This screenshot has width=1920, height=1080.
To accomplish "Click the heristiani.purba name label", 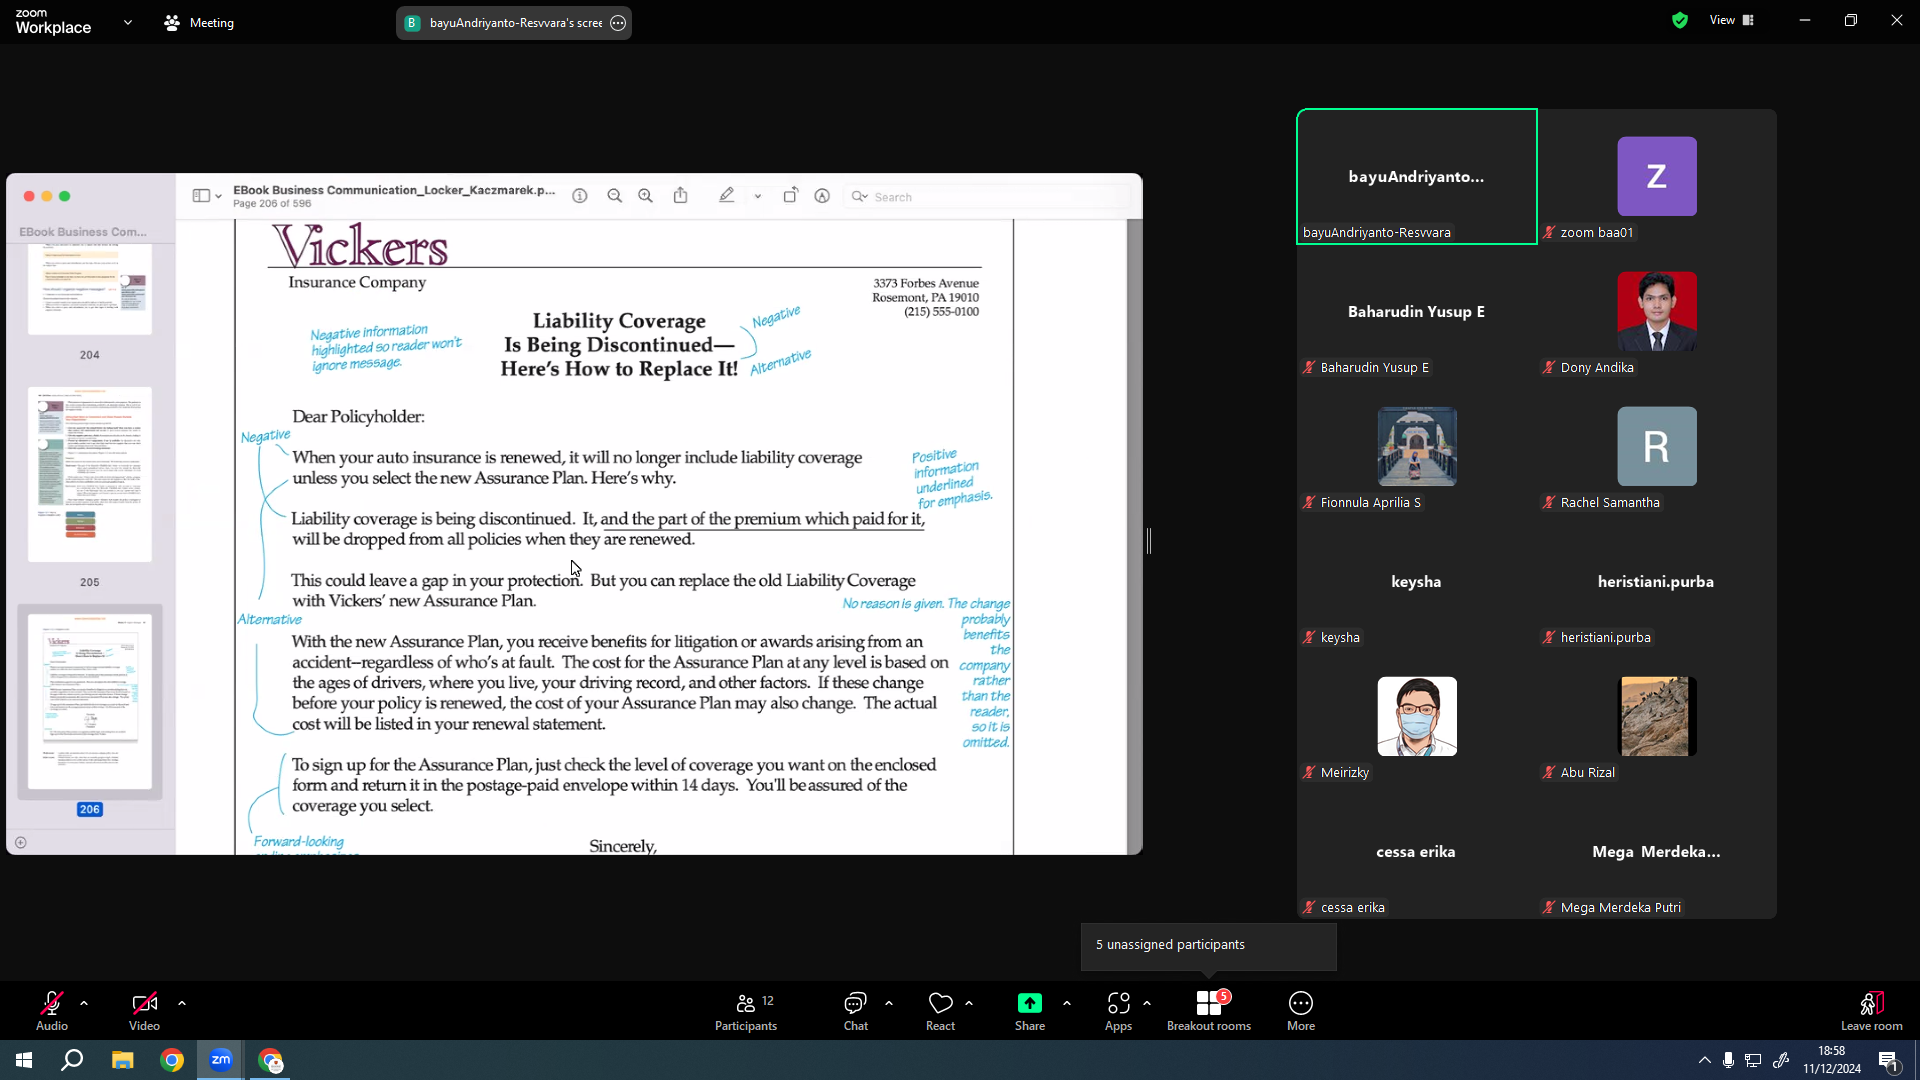I will click(x=1605, y=638).
